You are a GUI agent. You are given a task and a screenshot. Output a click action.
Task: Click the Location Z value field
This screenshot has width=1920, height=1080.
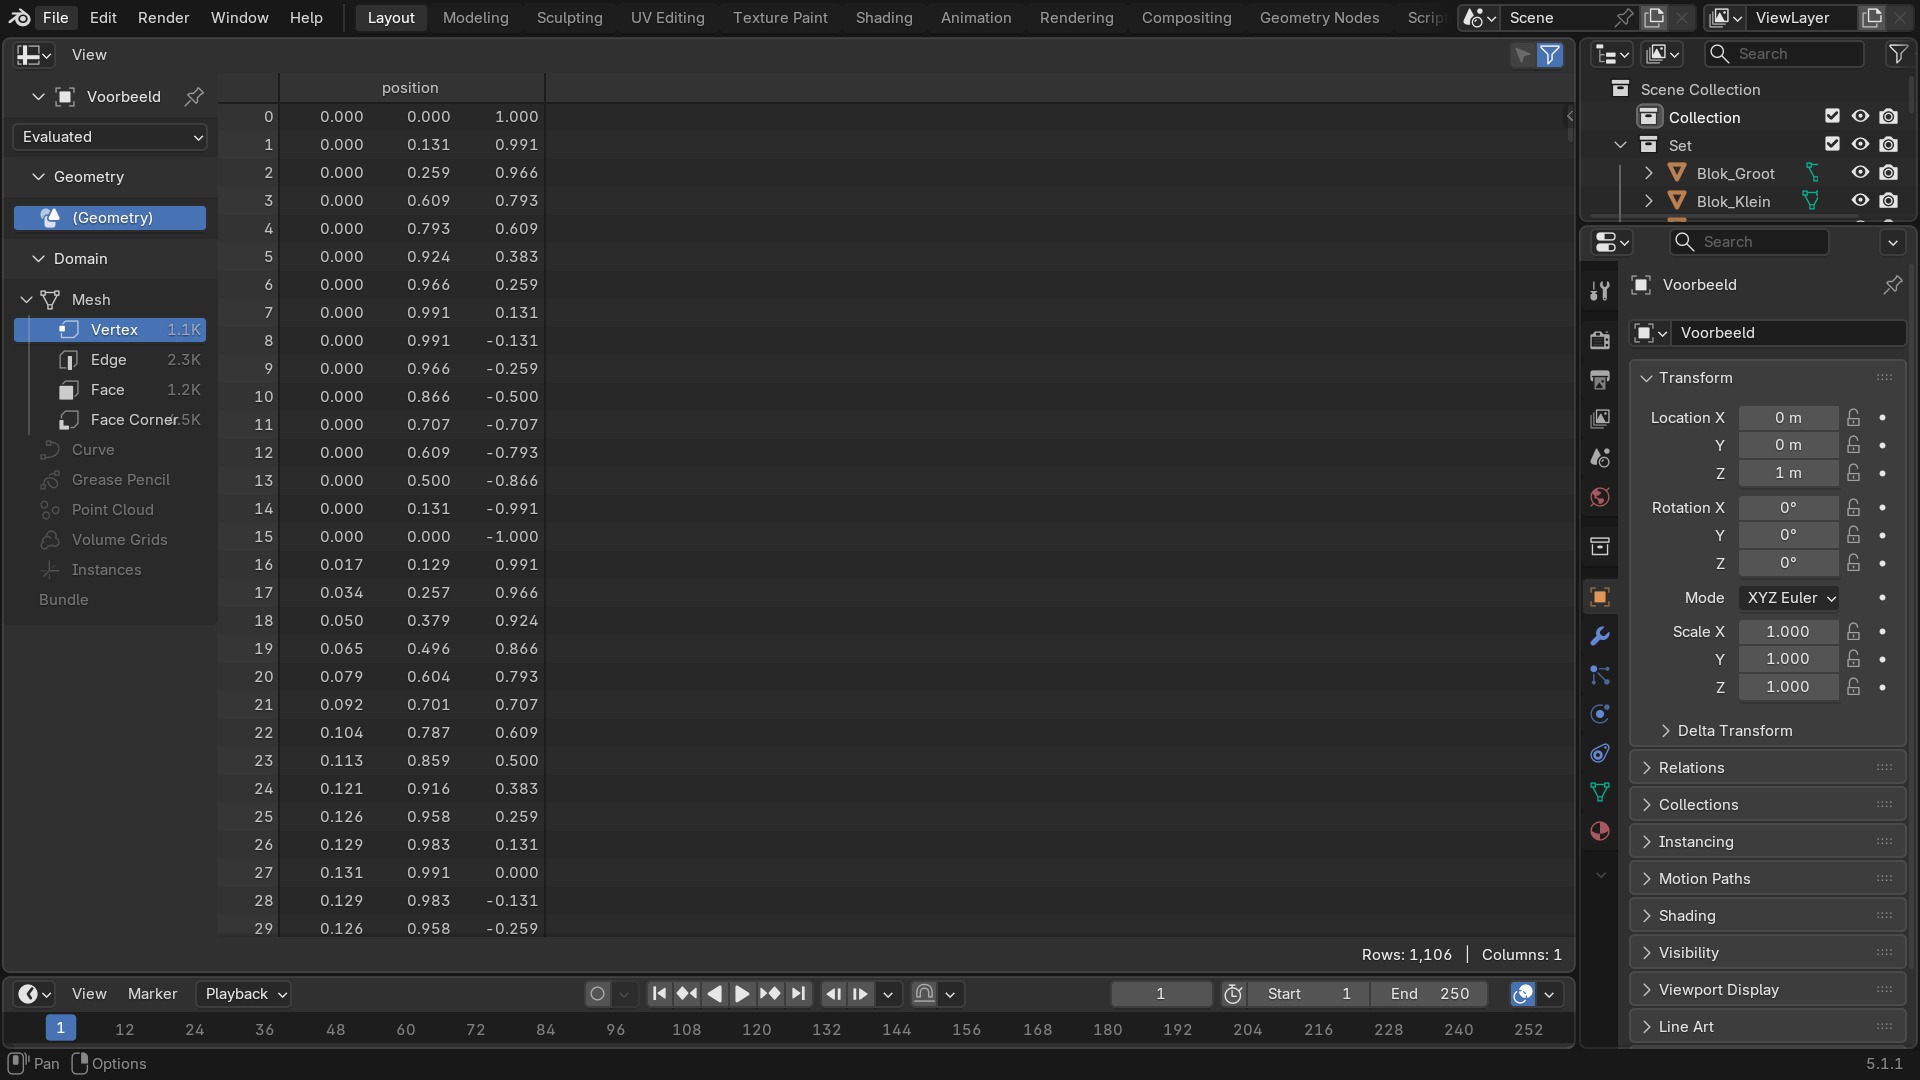tap(1788, 473)
